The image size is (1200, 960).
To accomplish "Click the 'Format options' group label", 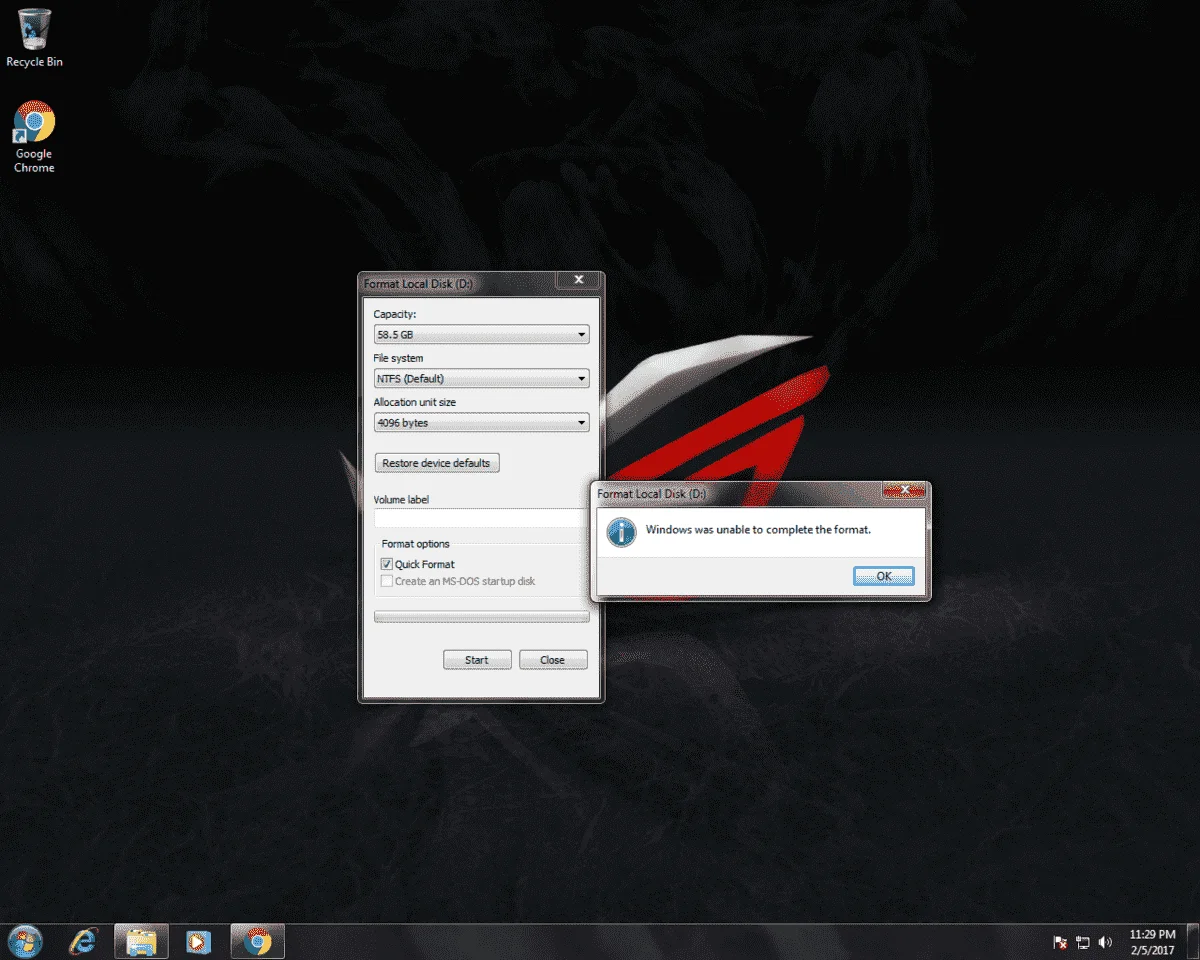I will click(x=416, y=544).
